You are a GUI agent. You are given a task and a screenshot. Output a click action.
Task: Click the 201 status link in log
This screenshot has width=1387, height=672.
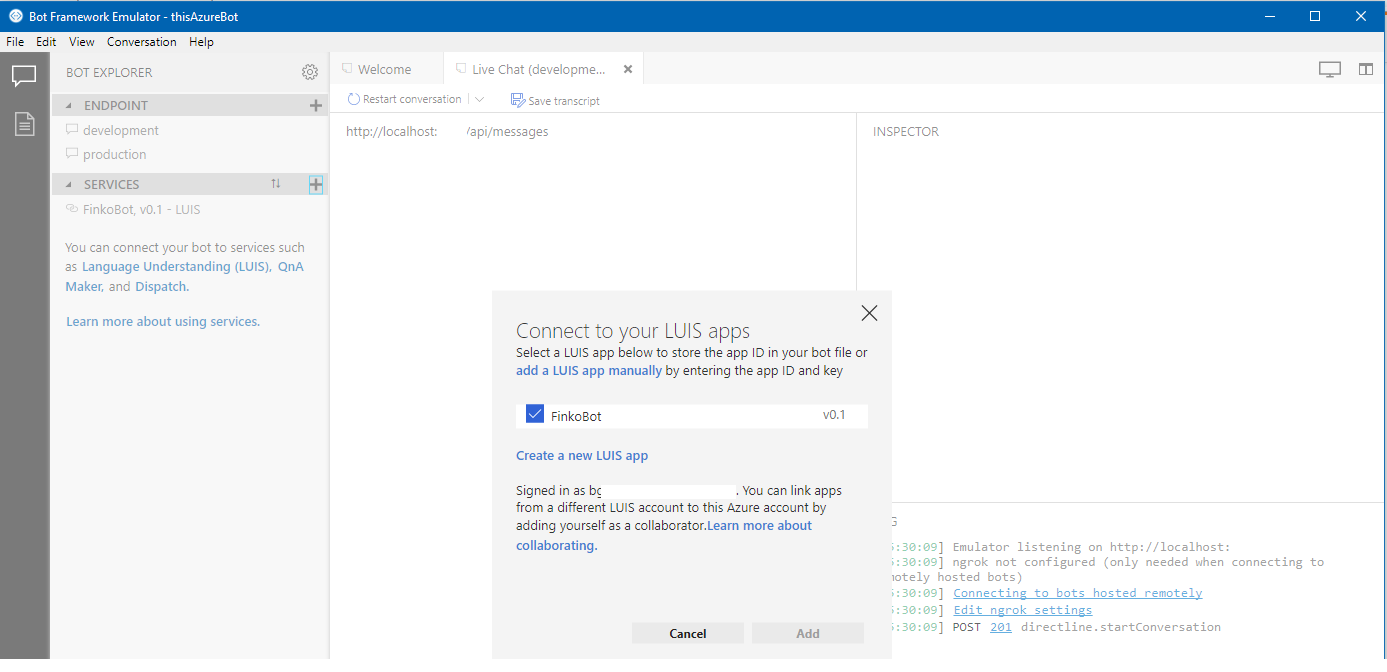click(x=1001, y=627)
